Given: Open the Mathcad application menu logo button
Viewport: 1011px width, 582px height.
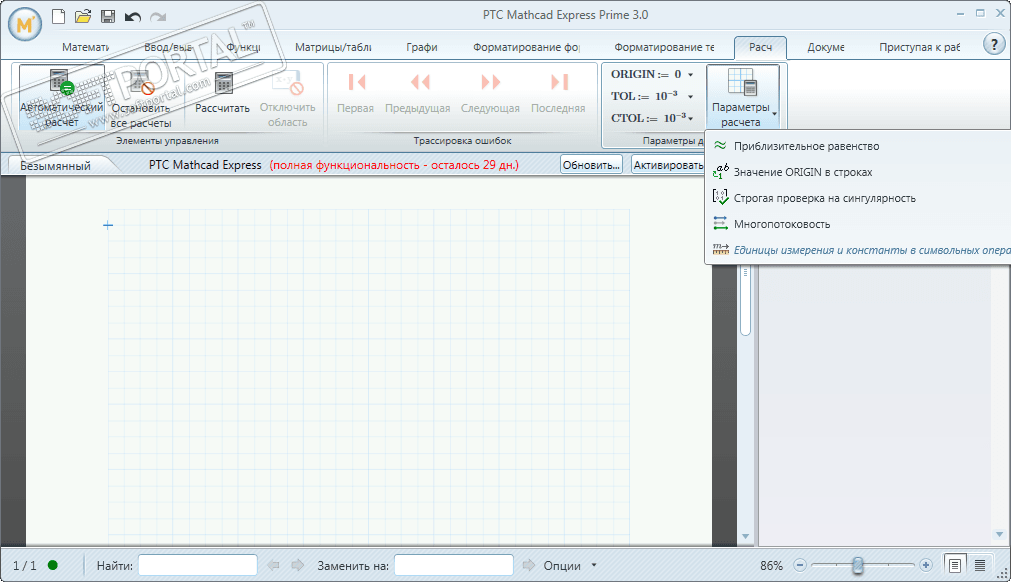Looking at the screenshot, I should [25, 24].
